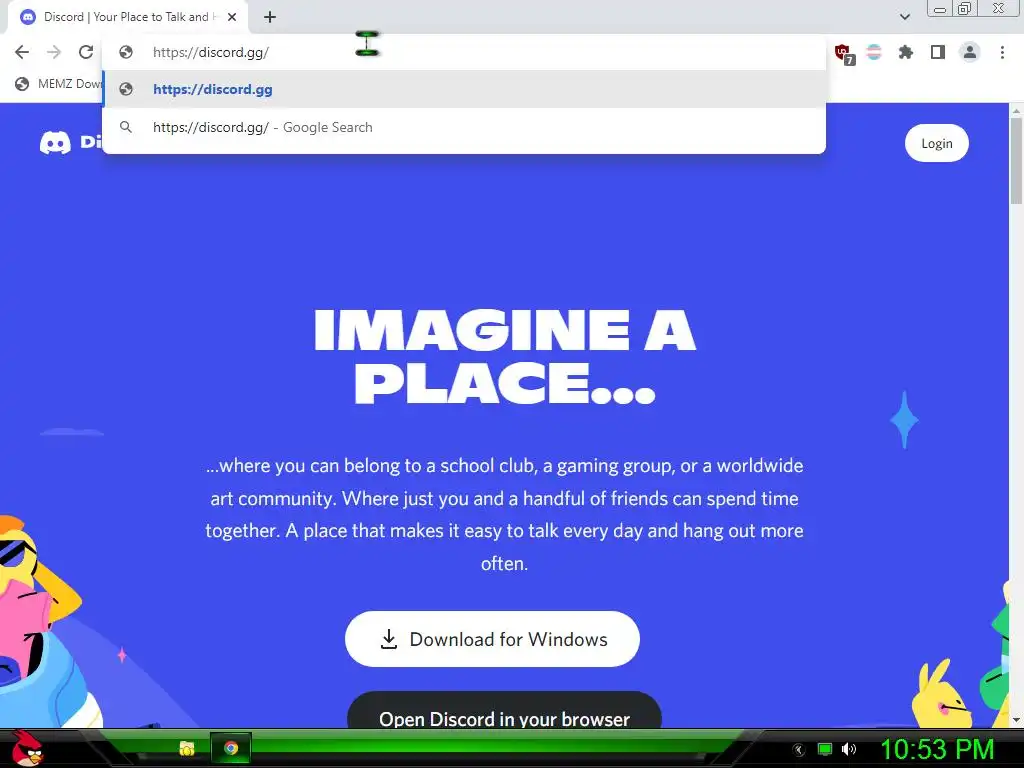Image resolution: width=1024 pixels, height=768 pixels.
Task: Click the address bar URL field
Action: (464, 52)
